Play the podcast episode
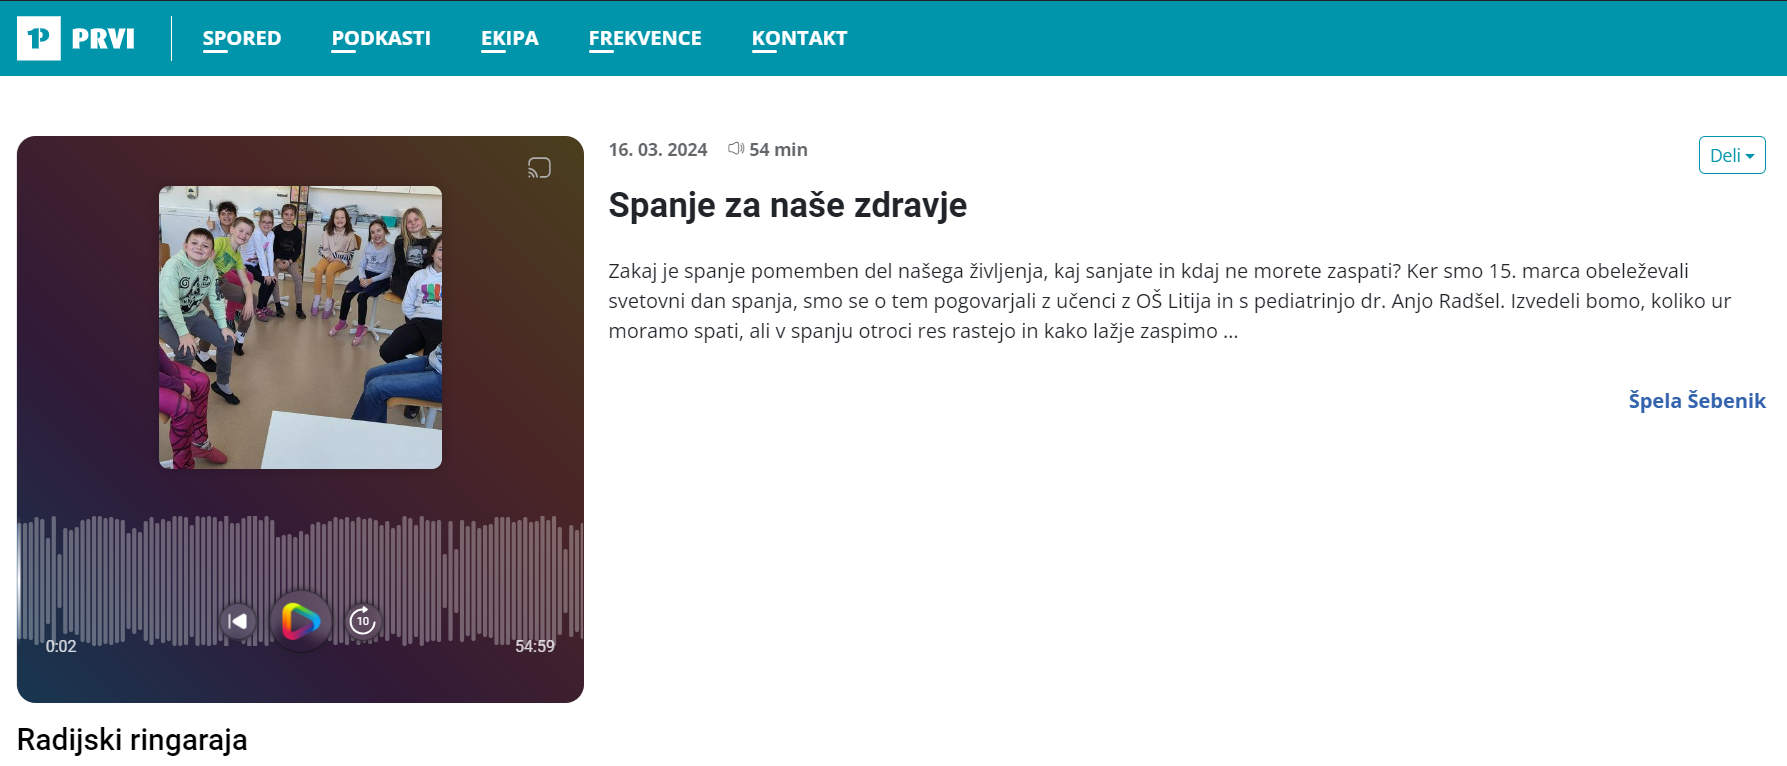The image size is (1787, 766). pos(300,621)
